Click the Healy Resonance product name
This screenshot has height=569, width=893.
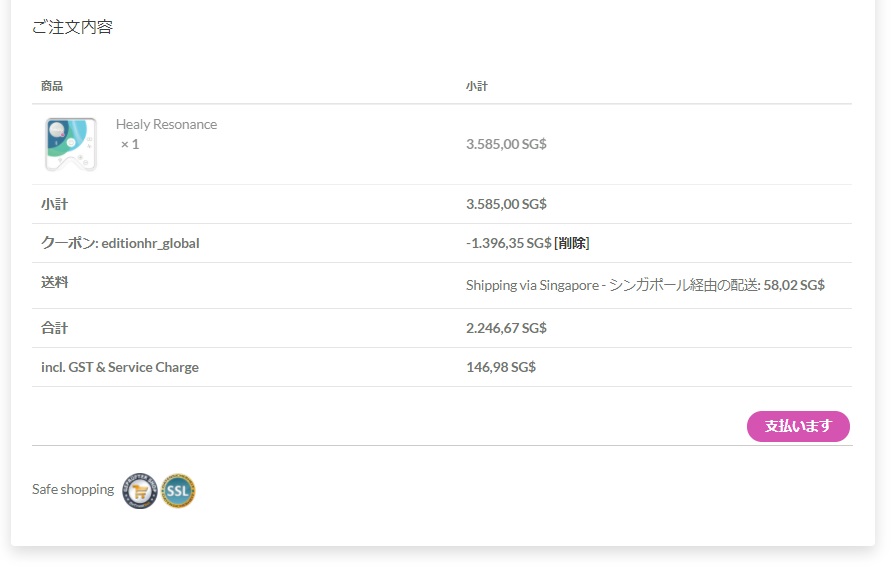point(166,124)
